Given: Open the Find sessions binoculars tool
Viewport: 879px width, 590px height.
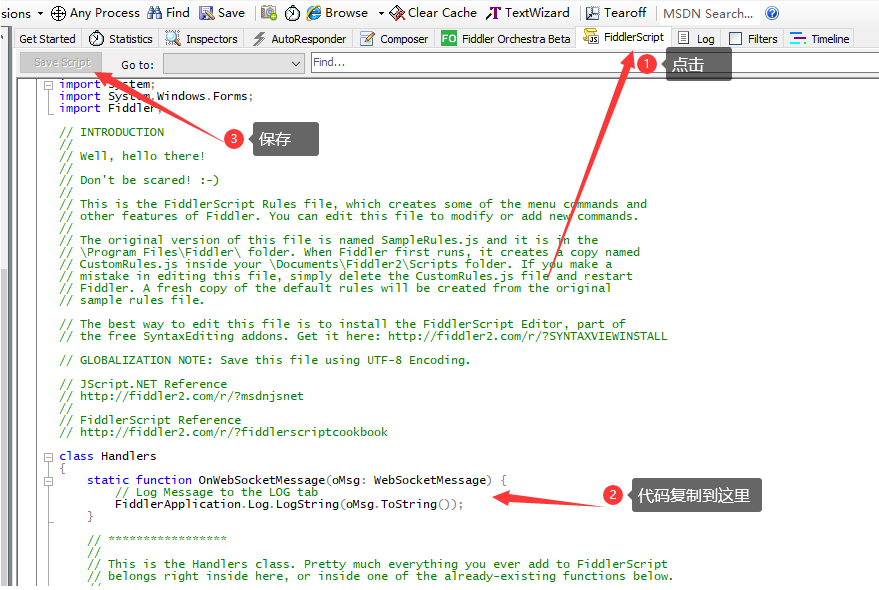Looking at the screenshot, I should coord(168,13).
